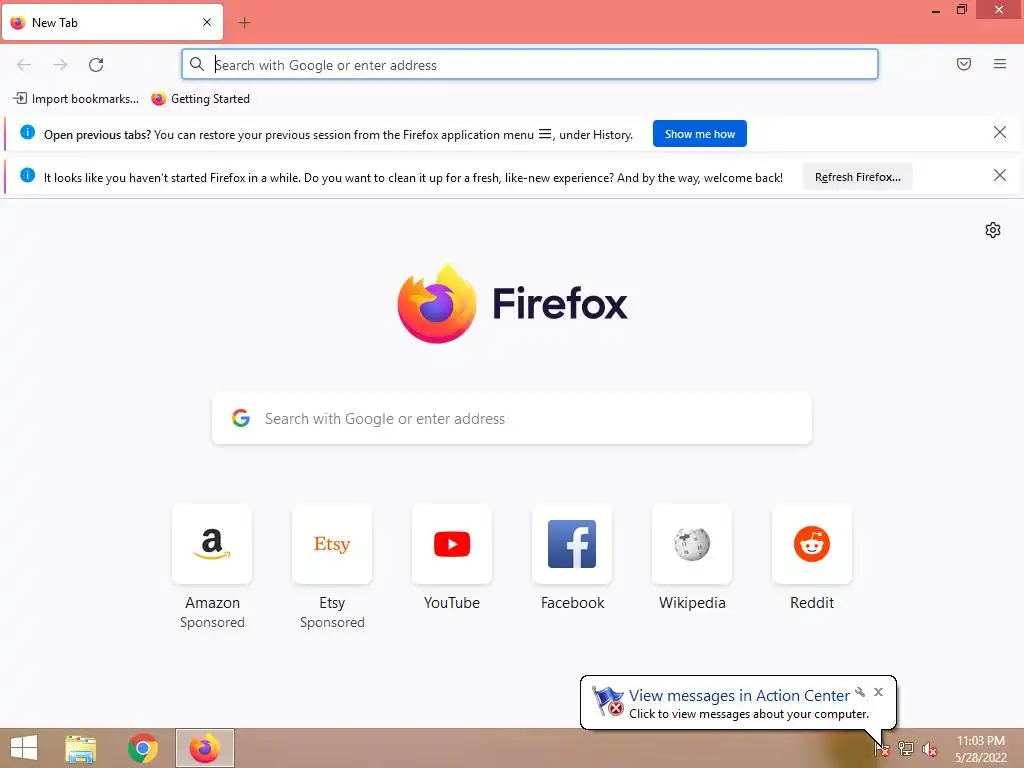Screen dimensions: 1024x768
Task: Click the Firefox logo on the page
Action: click(x=437, y=303)
